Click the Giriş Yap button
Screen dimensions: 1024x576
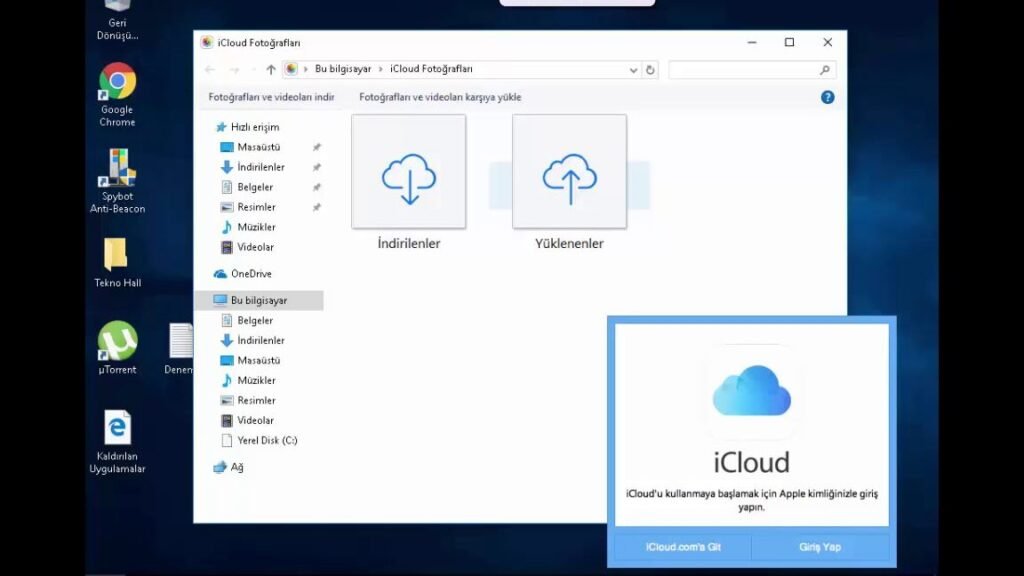tap(820, 547)
